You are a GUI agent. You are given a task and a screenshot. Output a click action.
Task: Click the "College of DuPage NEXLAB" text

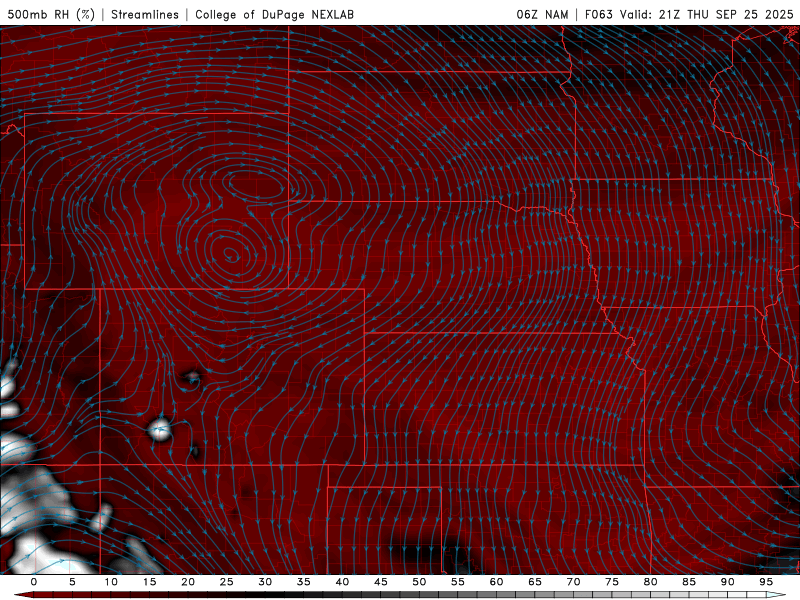click(x=274, y=14)
